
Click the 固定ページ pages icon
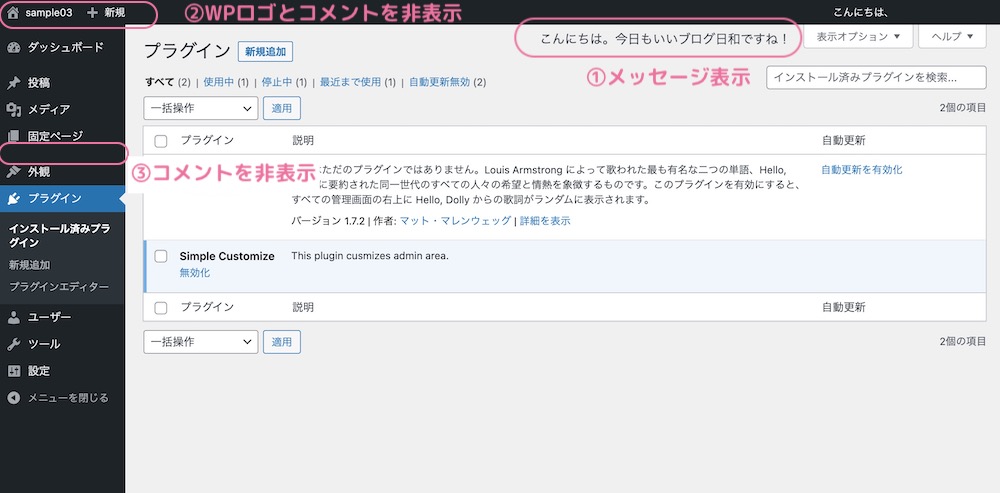(14, 136)
